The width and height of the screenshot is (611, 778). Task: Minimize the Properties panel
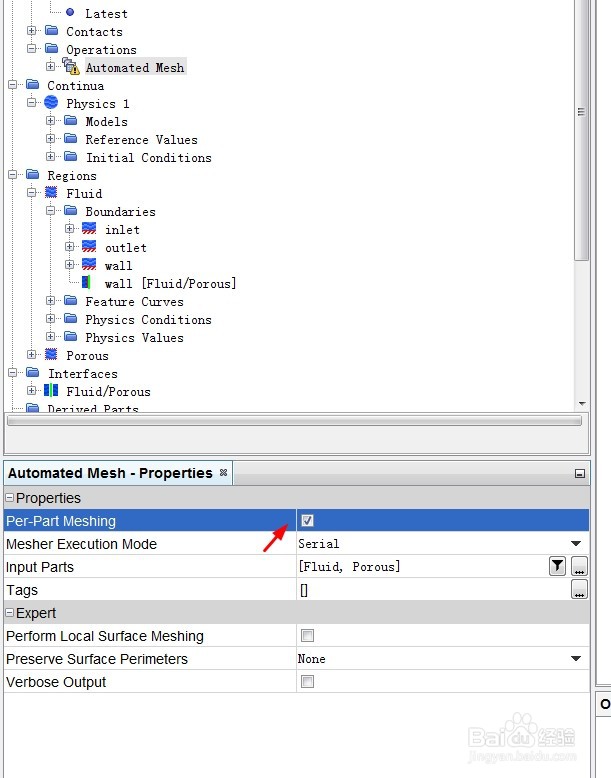[580, 474]
